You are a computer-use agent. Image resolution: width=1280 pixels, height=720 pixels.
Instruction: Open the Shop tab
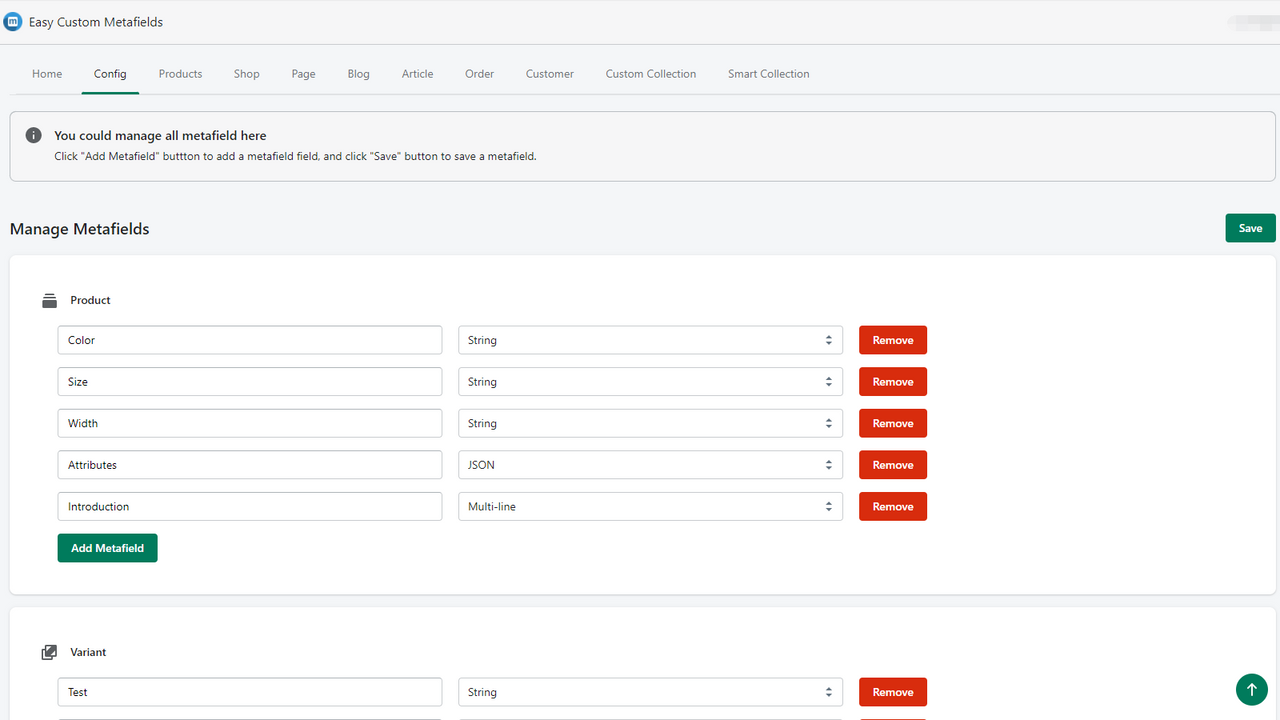click(247, 74)
